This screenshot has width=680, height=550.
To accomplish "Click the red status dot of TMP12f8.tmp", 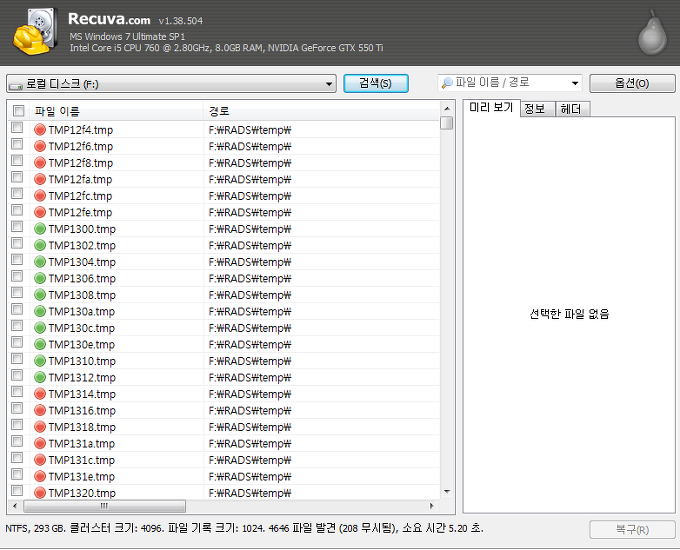I will 40,163.
